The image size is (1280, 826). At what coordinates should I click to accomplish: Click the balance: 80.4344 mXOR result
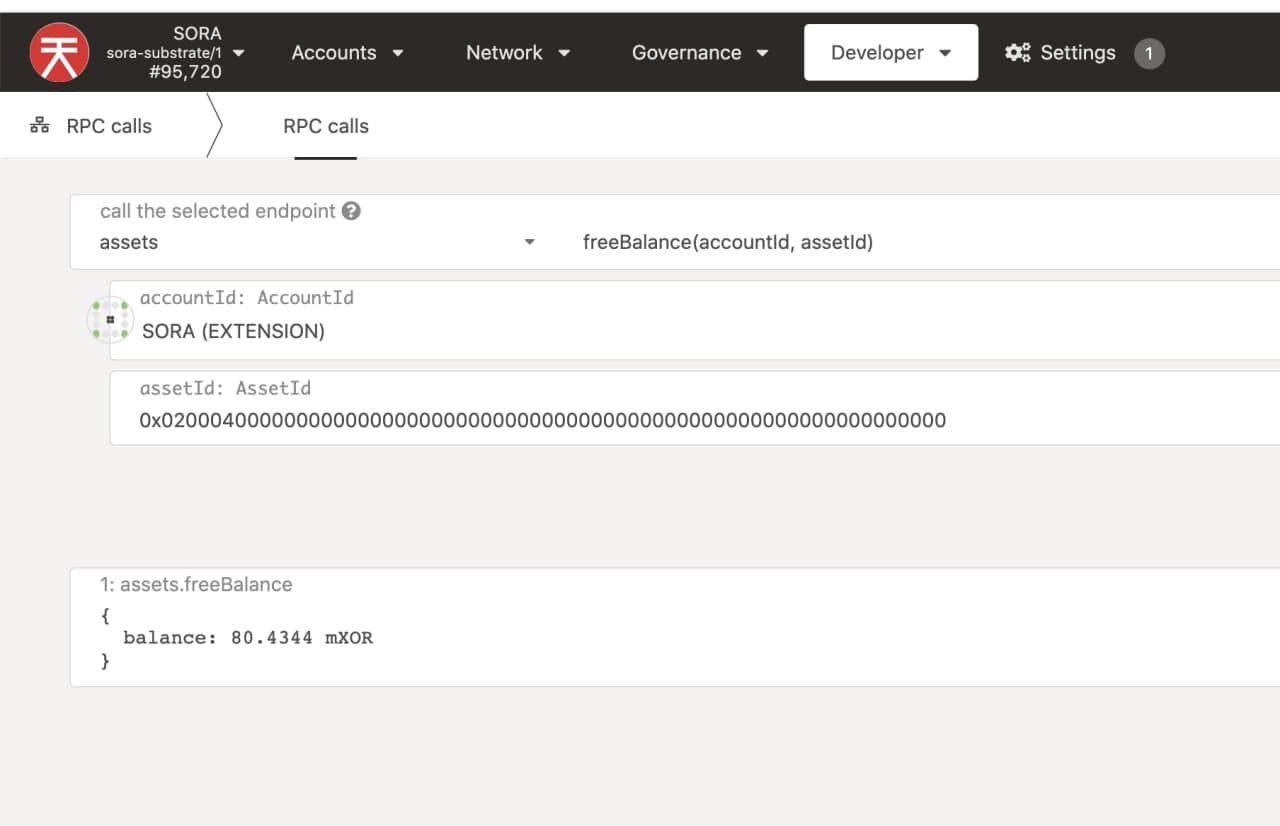pyautogui.click(x=248, y=637)
